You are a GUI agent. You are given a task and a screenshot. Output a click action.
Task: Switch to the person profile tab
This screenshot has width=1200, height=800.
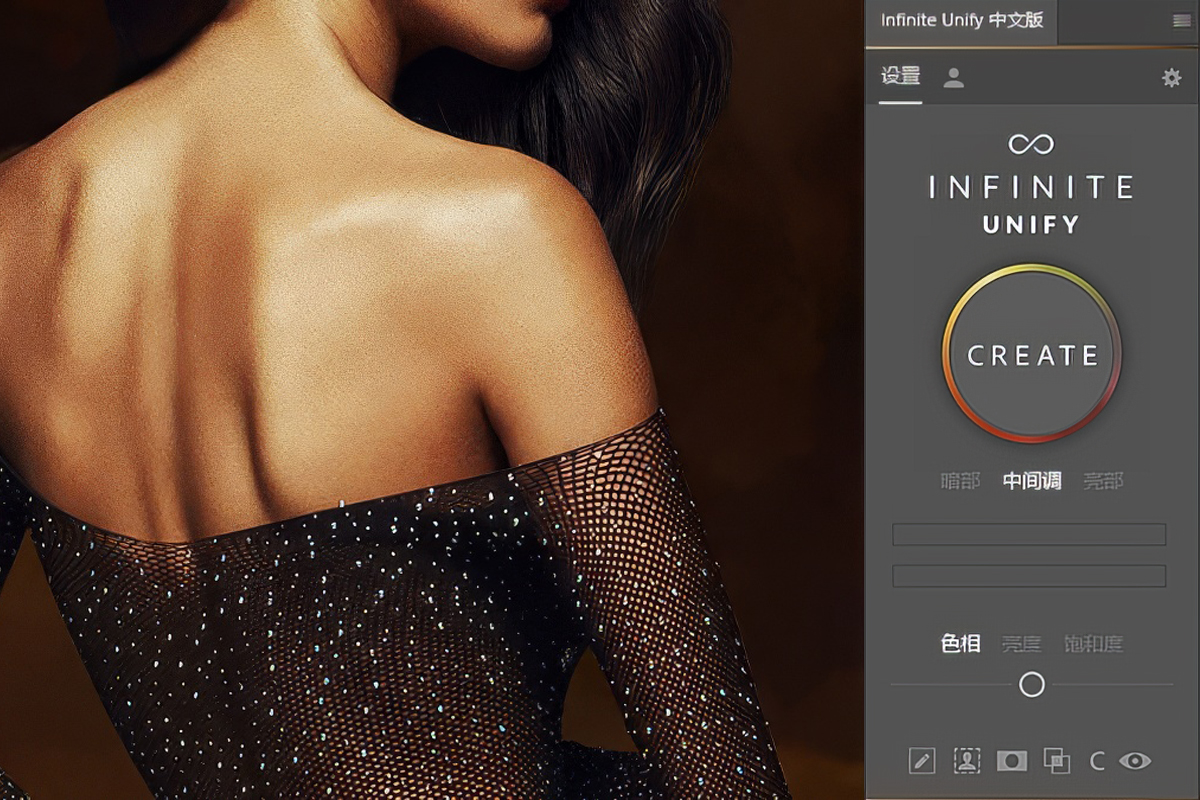click(x=954, y=78)
